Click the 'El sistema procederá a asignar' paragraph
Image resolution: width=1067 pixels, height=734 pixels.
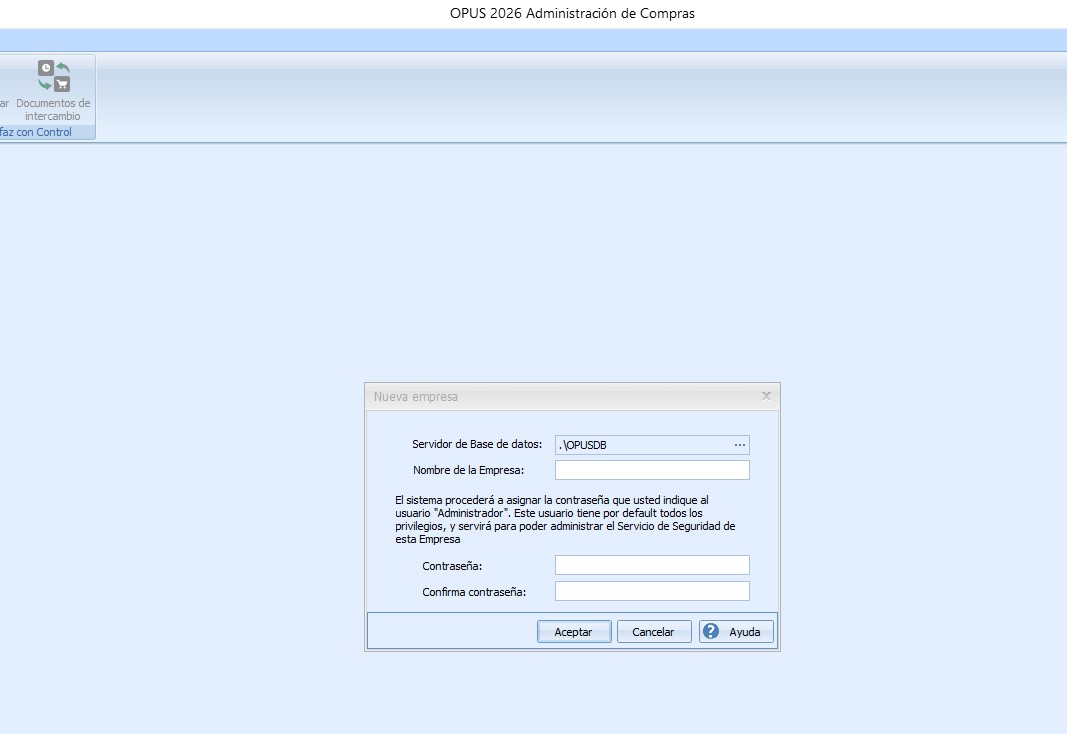click(565, 520)
